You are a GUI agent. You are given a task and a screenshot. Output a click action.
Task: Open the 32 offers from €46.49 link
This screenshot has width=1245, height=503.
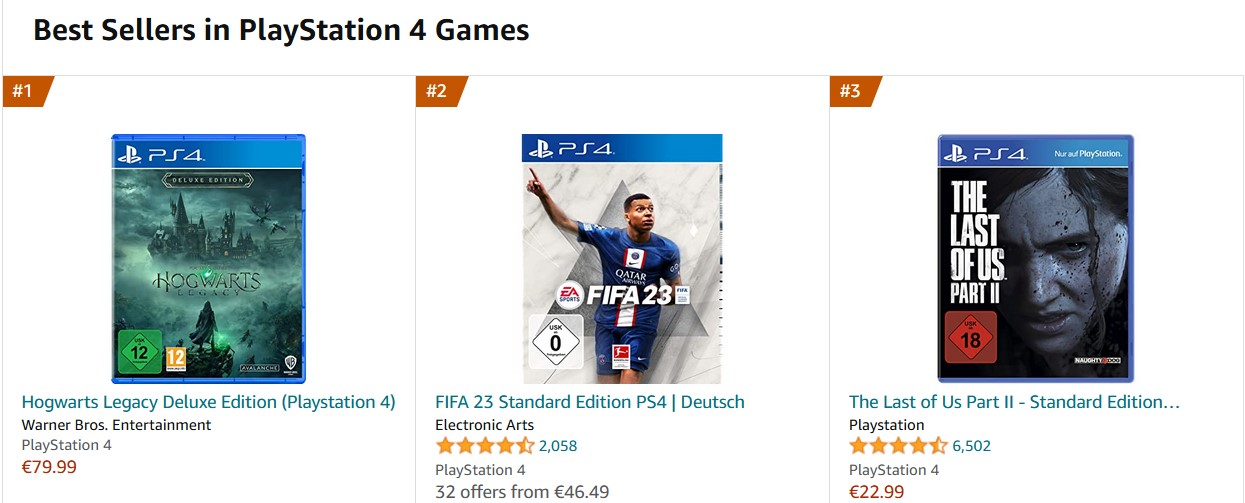point(522,491)
